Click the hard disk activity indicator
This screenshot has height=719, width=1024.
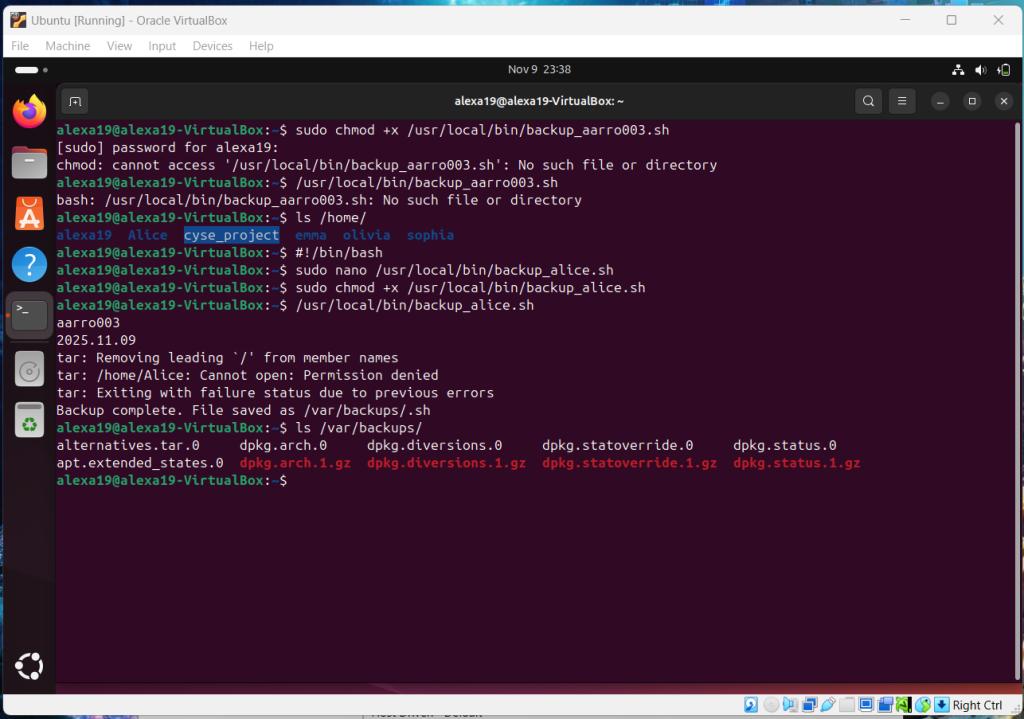click(751, 705)
